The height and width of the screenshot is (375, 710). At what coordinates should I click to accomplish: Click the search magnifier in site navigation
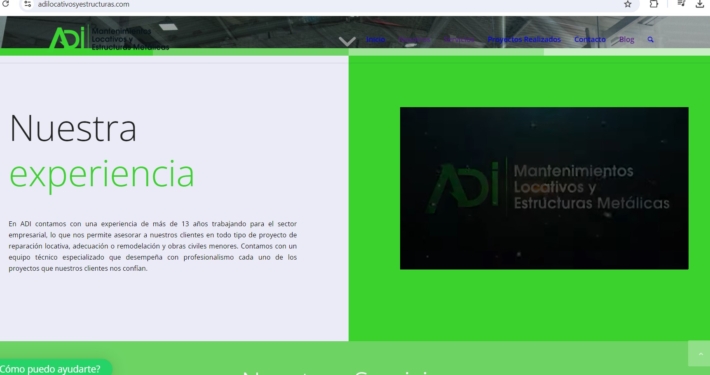pos(651,39)
